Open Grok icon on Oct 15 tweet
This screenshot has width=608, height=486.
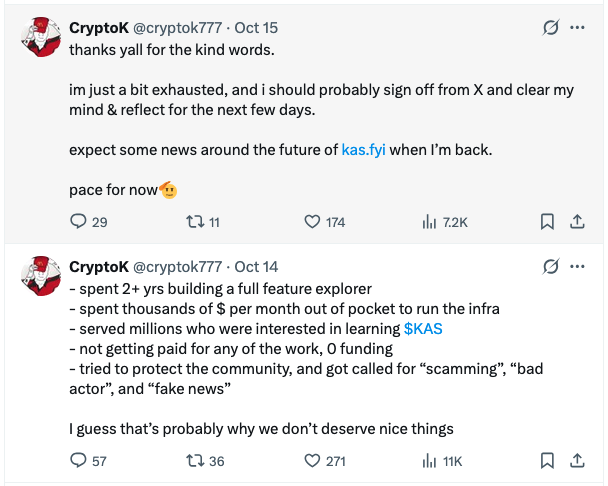549,28
